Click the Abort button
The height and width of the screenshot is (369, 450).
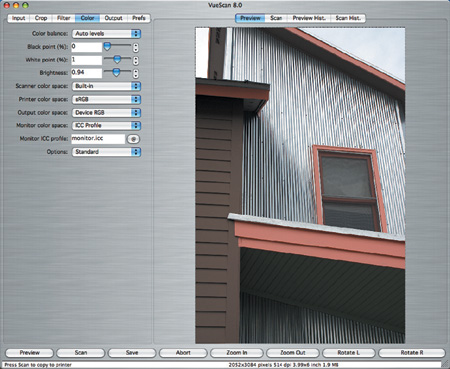click(183, 353)
